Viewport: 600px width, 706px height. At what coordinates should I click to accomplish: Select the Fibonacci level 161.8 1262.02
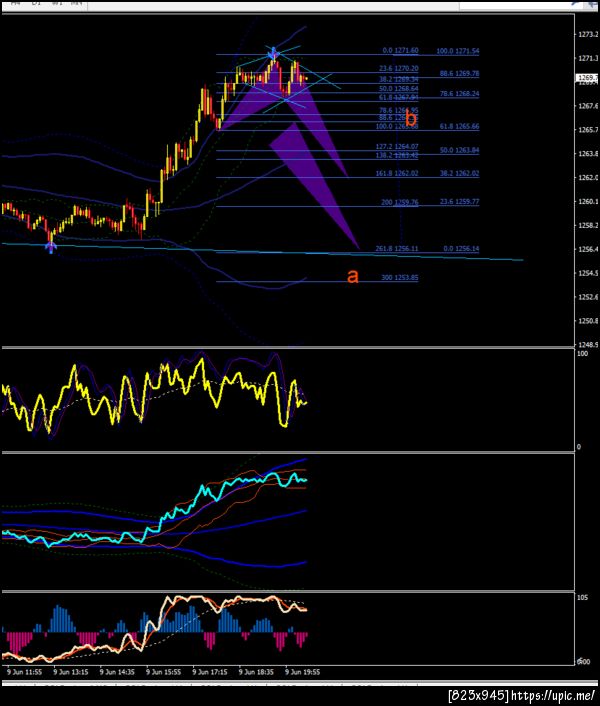397,173
